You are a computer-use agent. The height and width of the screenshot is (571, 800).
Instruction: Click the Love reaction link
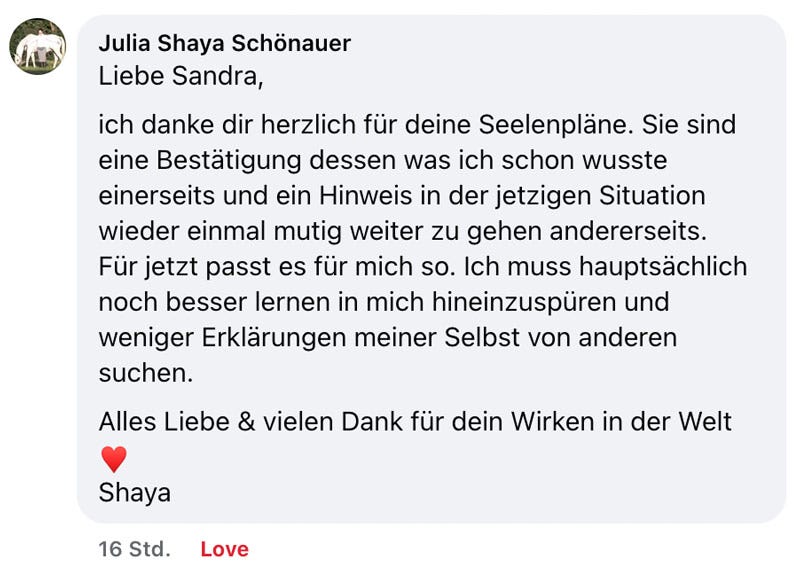[x=224, y=549]
